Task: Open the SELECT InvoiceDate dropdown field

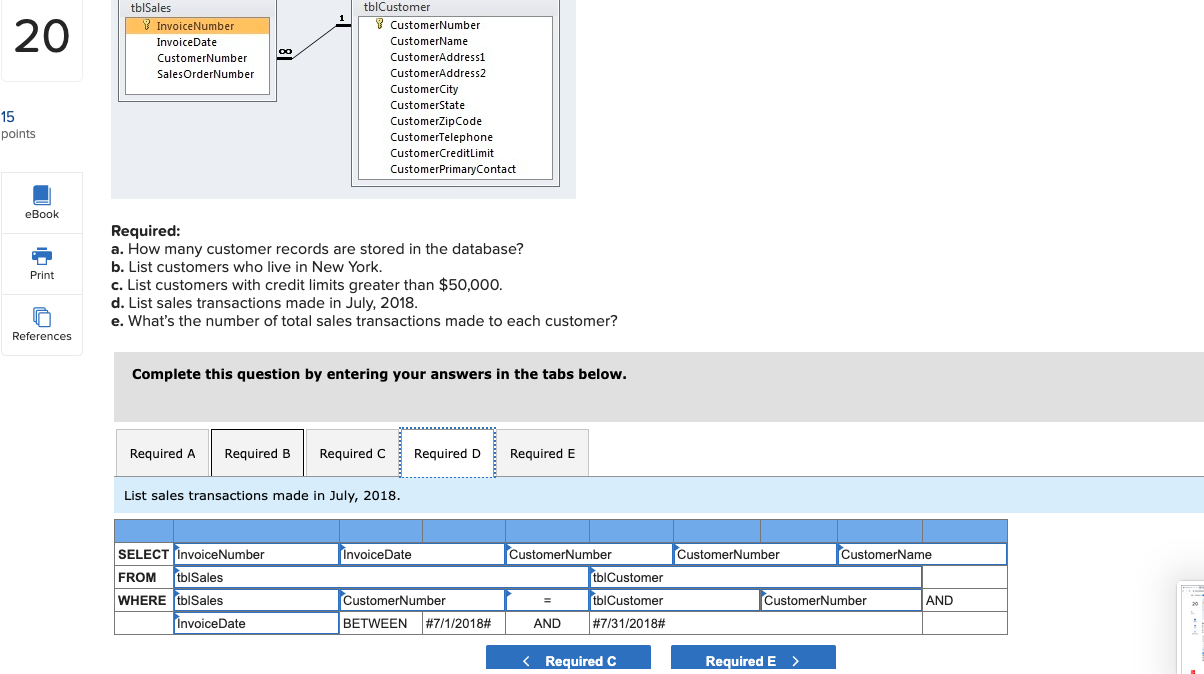Action: pyautogui.click(x=422, y=554)
